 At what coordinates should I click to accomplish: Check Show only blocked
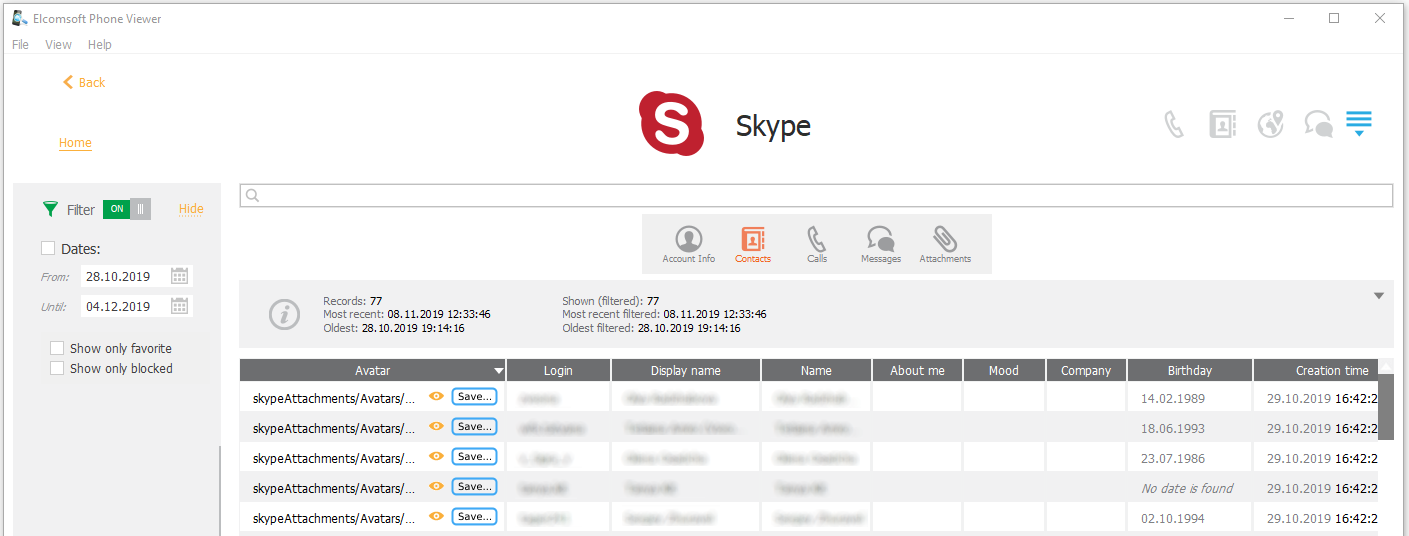click(x=57, y=369)
